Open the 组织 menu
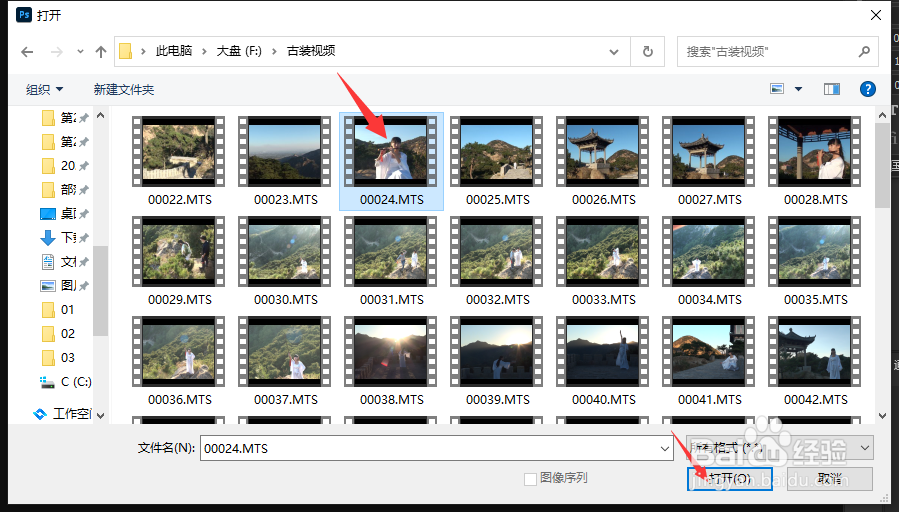Image resolution: width=899 pixels, height=512 pixels. [x=44, y=89]
